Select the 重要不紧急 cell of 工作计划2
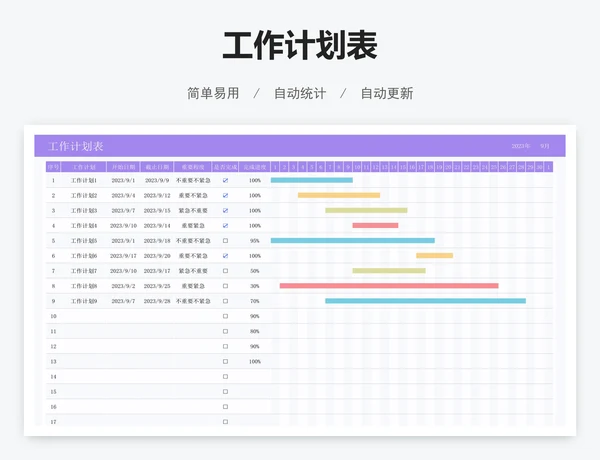The width and height of the screenshot is (600, 460). coord(193,196)
